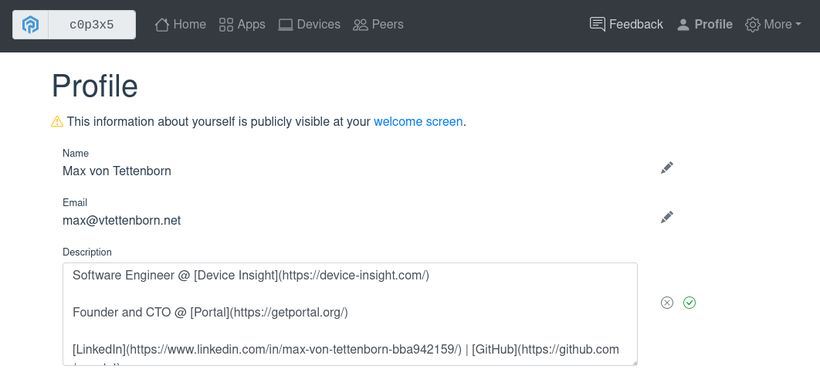
Task: Click the Software Engineer line in description
Action: point(251,275)
